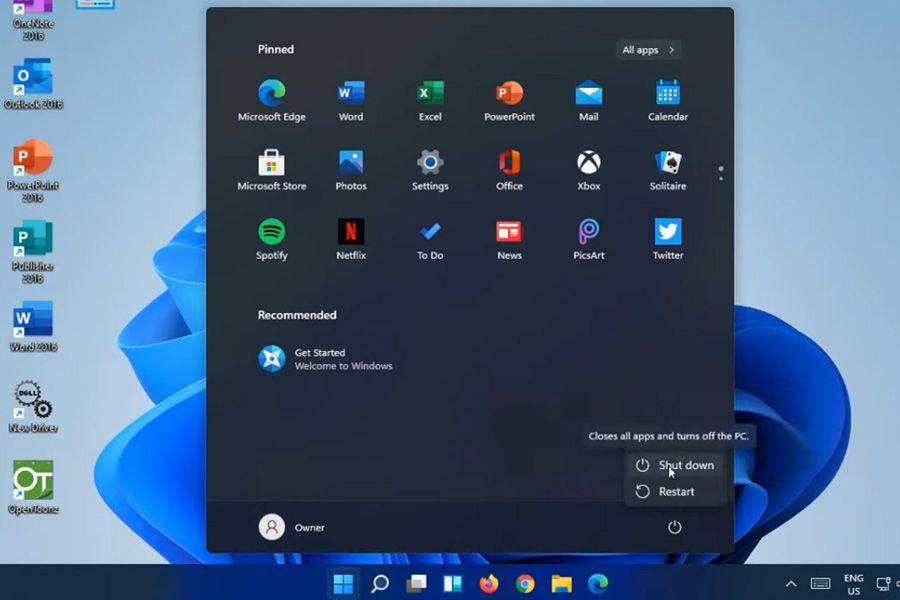The image size is (900, 600).
Task: Click the power button in Start menu
Action: coord(674,527)
